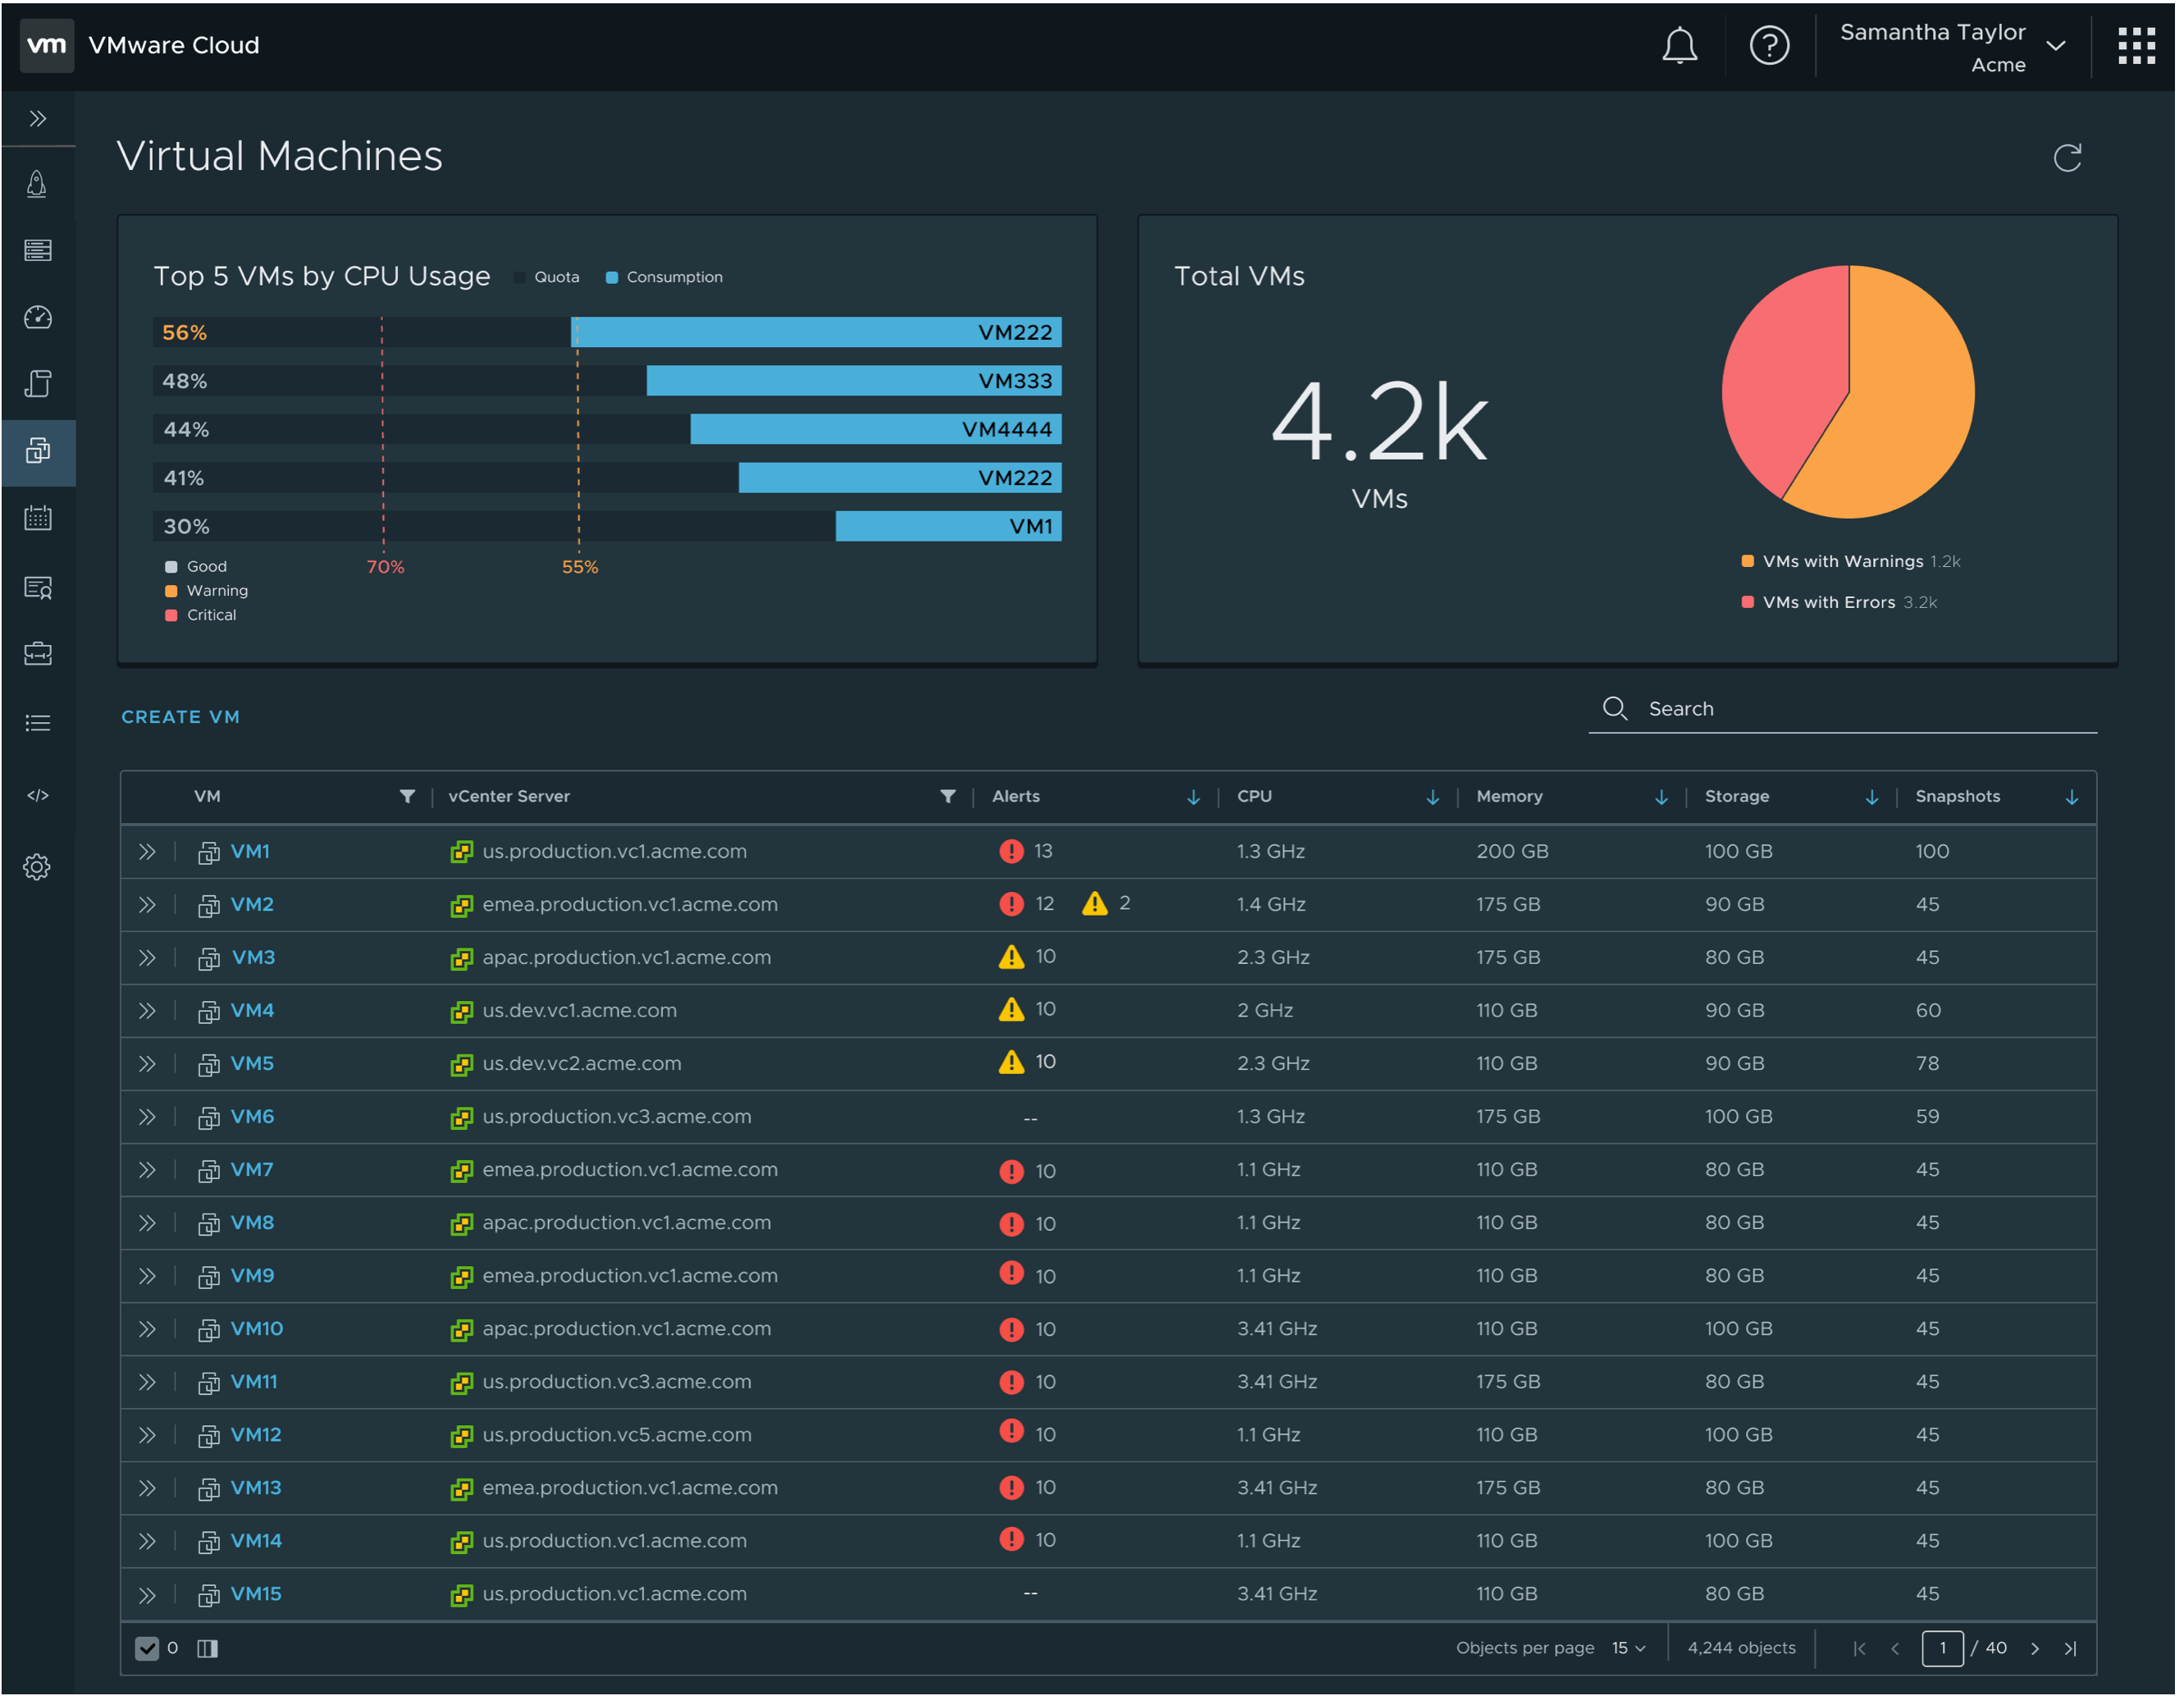The image size is (2184, 1705).
Task: Open the code developer icon in sidebar
Action: pyautogui.click(x=38, y=797)
